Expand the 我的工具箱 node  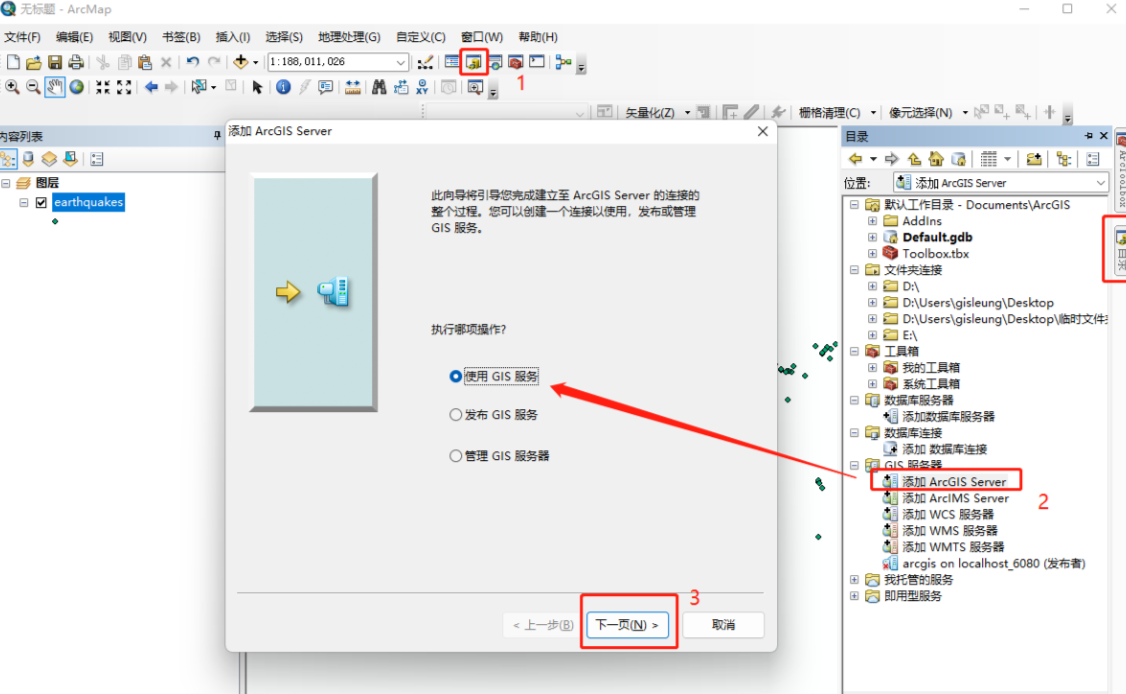(x=872, y=367)
